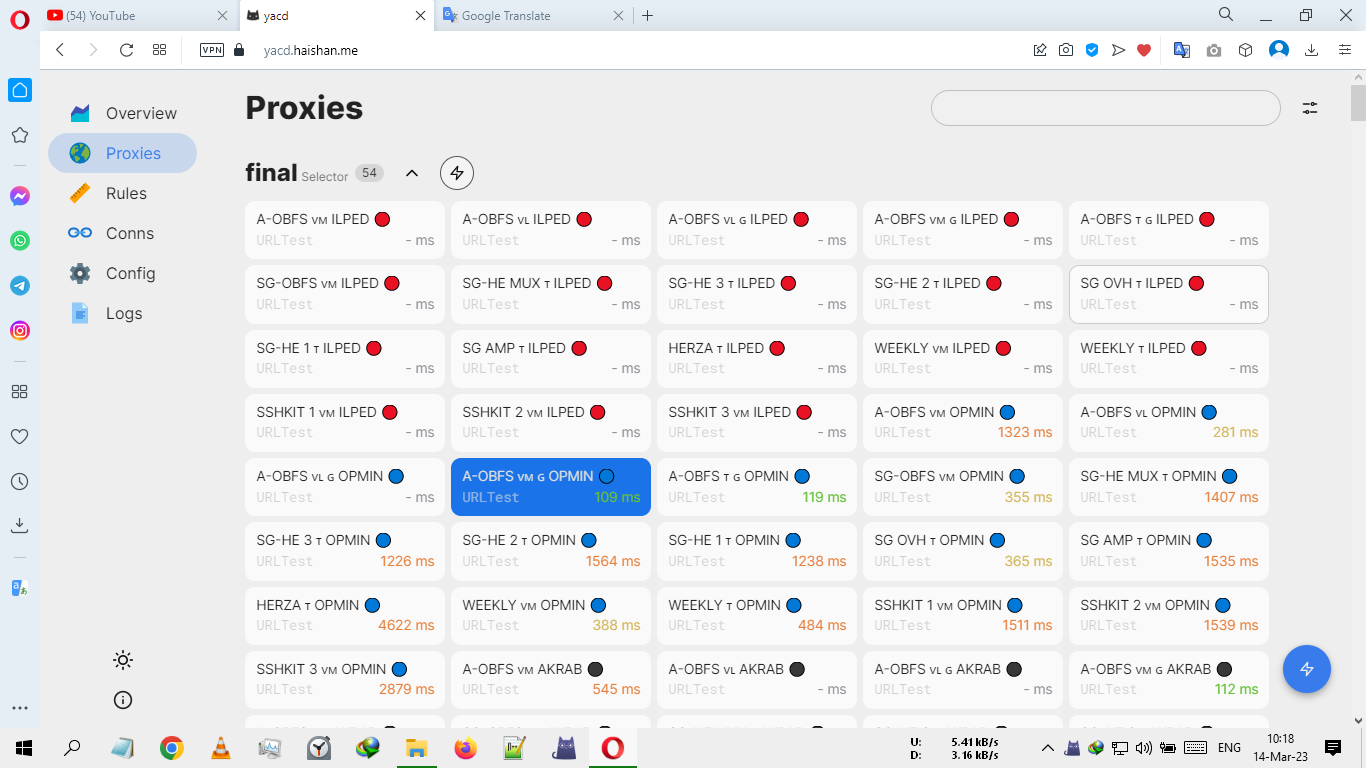Click the proxy search field
The image size is (1366, 768).
coord(1105,108)
